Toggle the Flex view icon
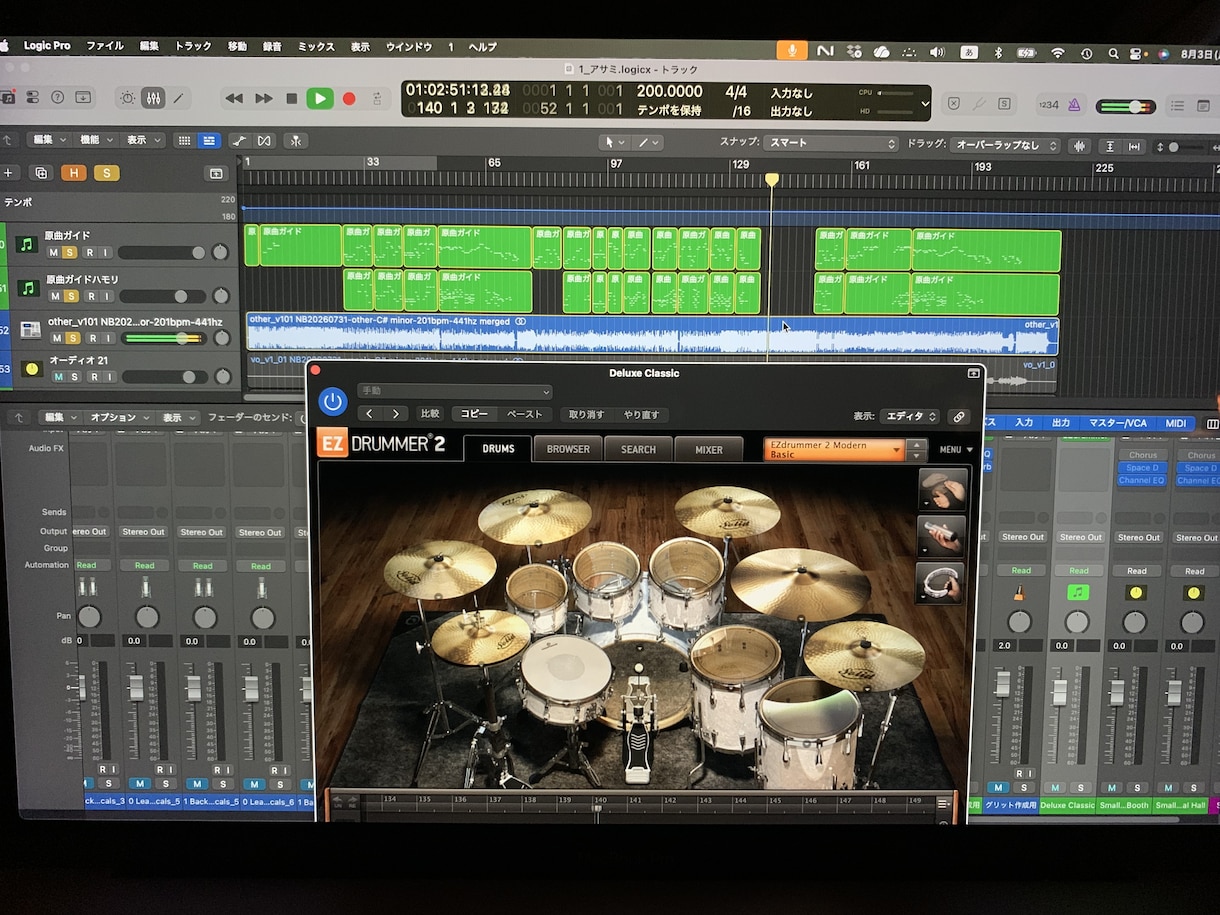The image size is (1220, 915). tap(264, 141)
